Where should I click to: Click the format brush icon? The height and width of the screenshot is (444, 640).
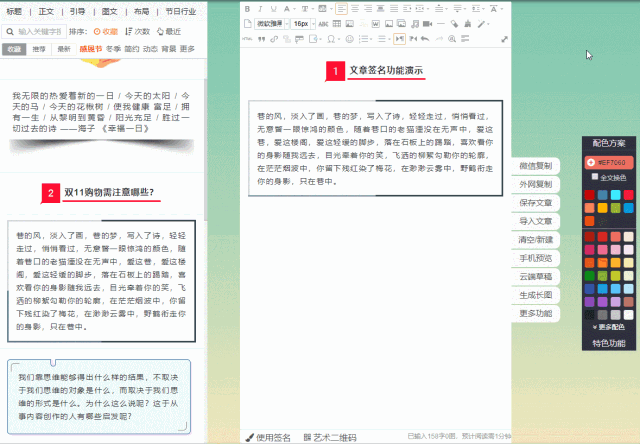pos(468,24)
